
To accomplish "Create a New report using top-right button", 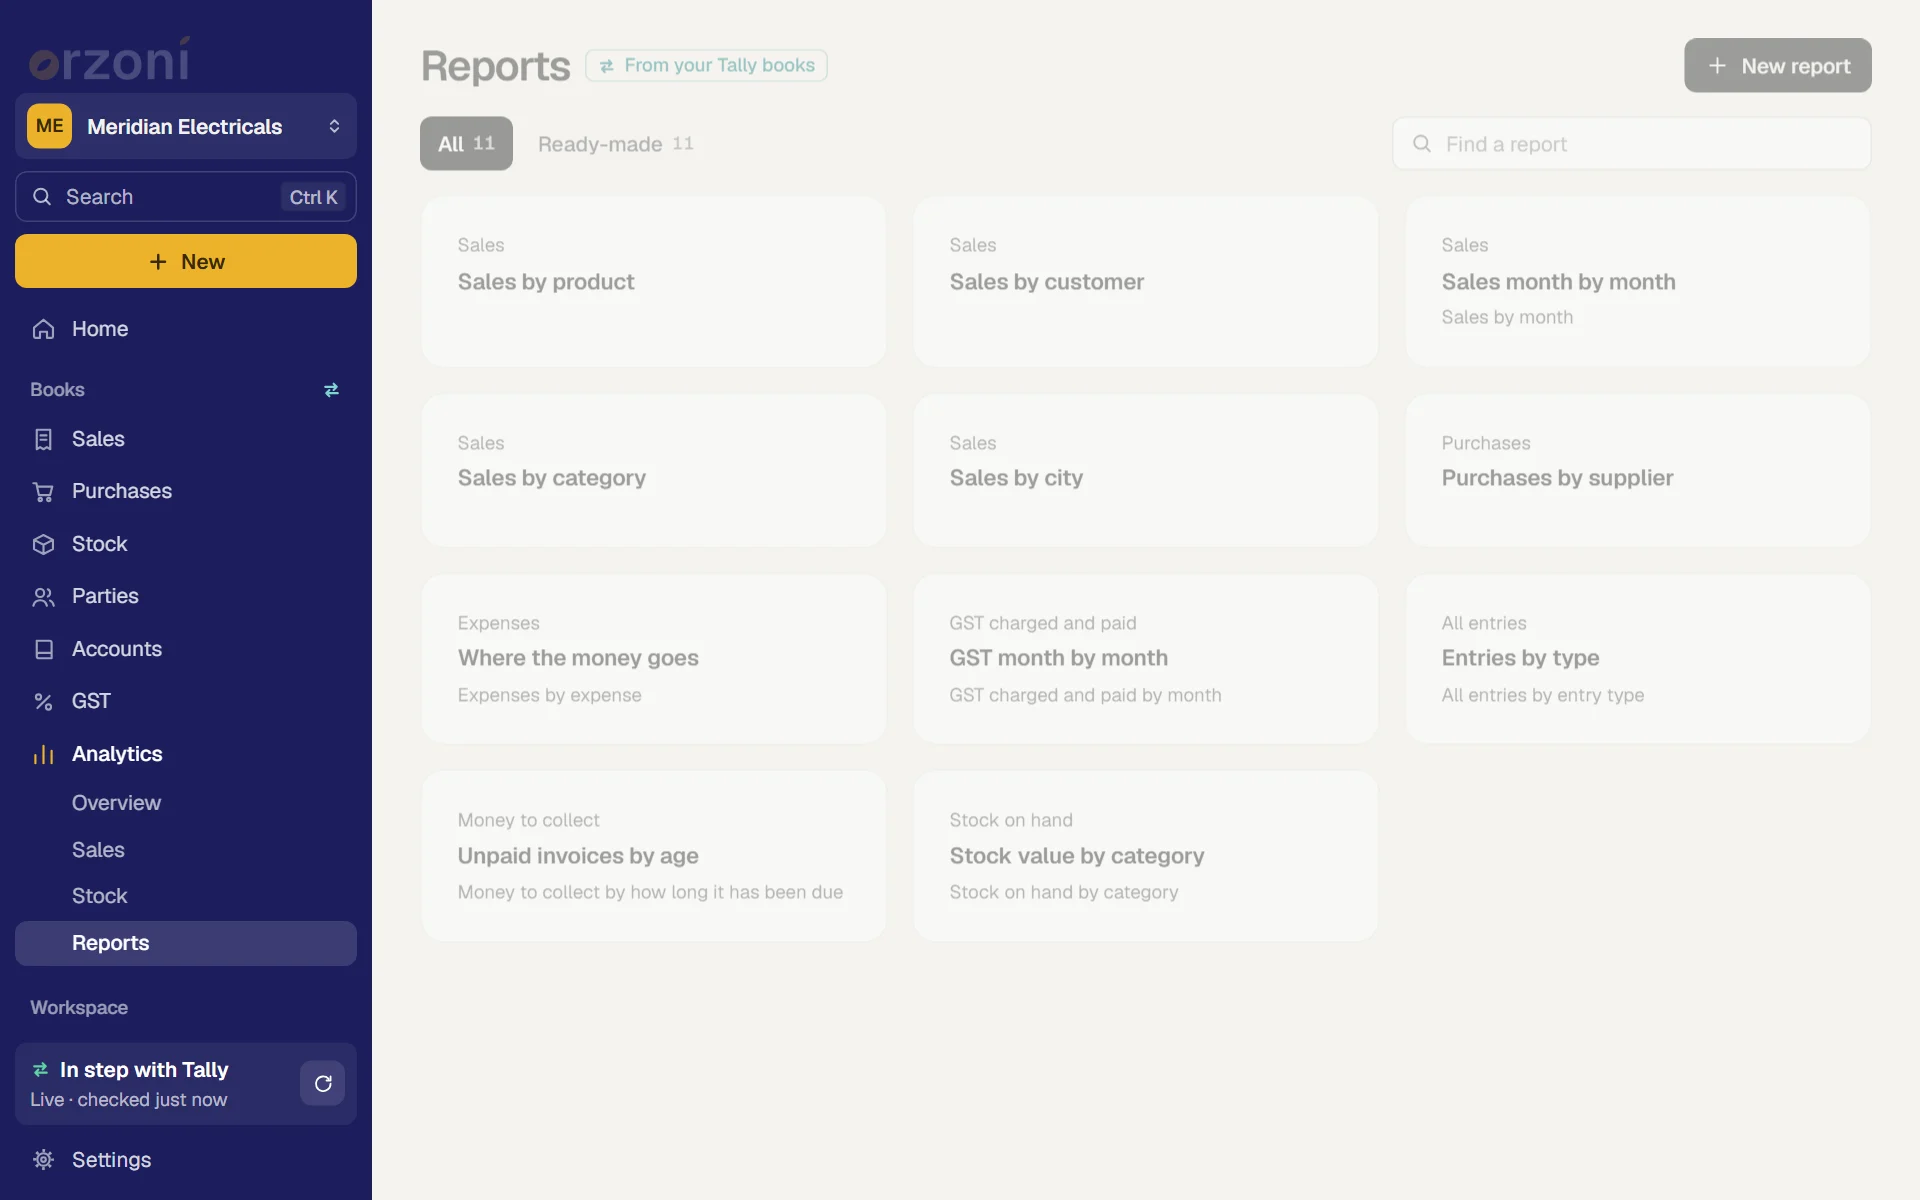I will [1778, 66].
